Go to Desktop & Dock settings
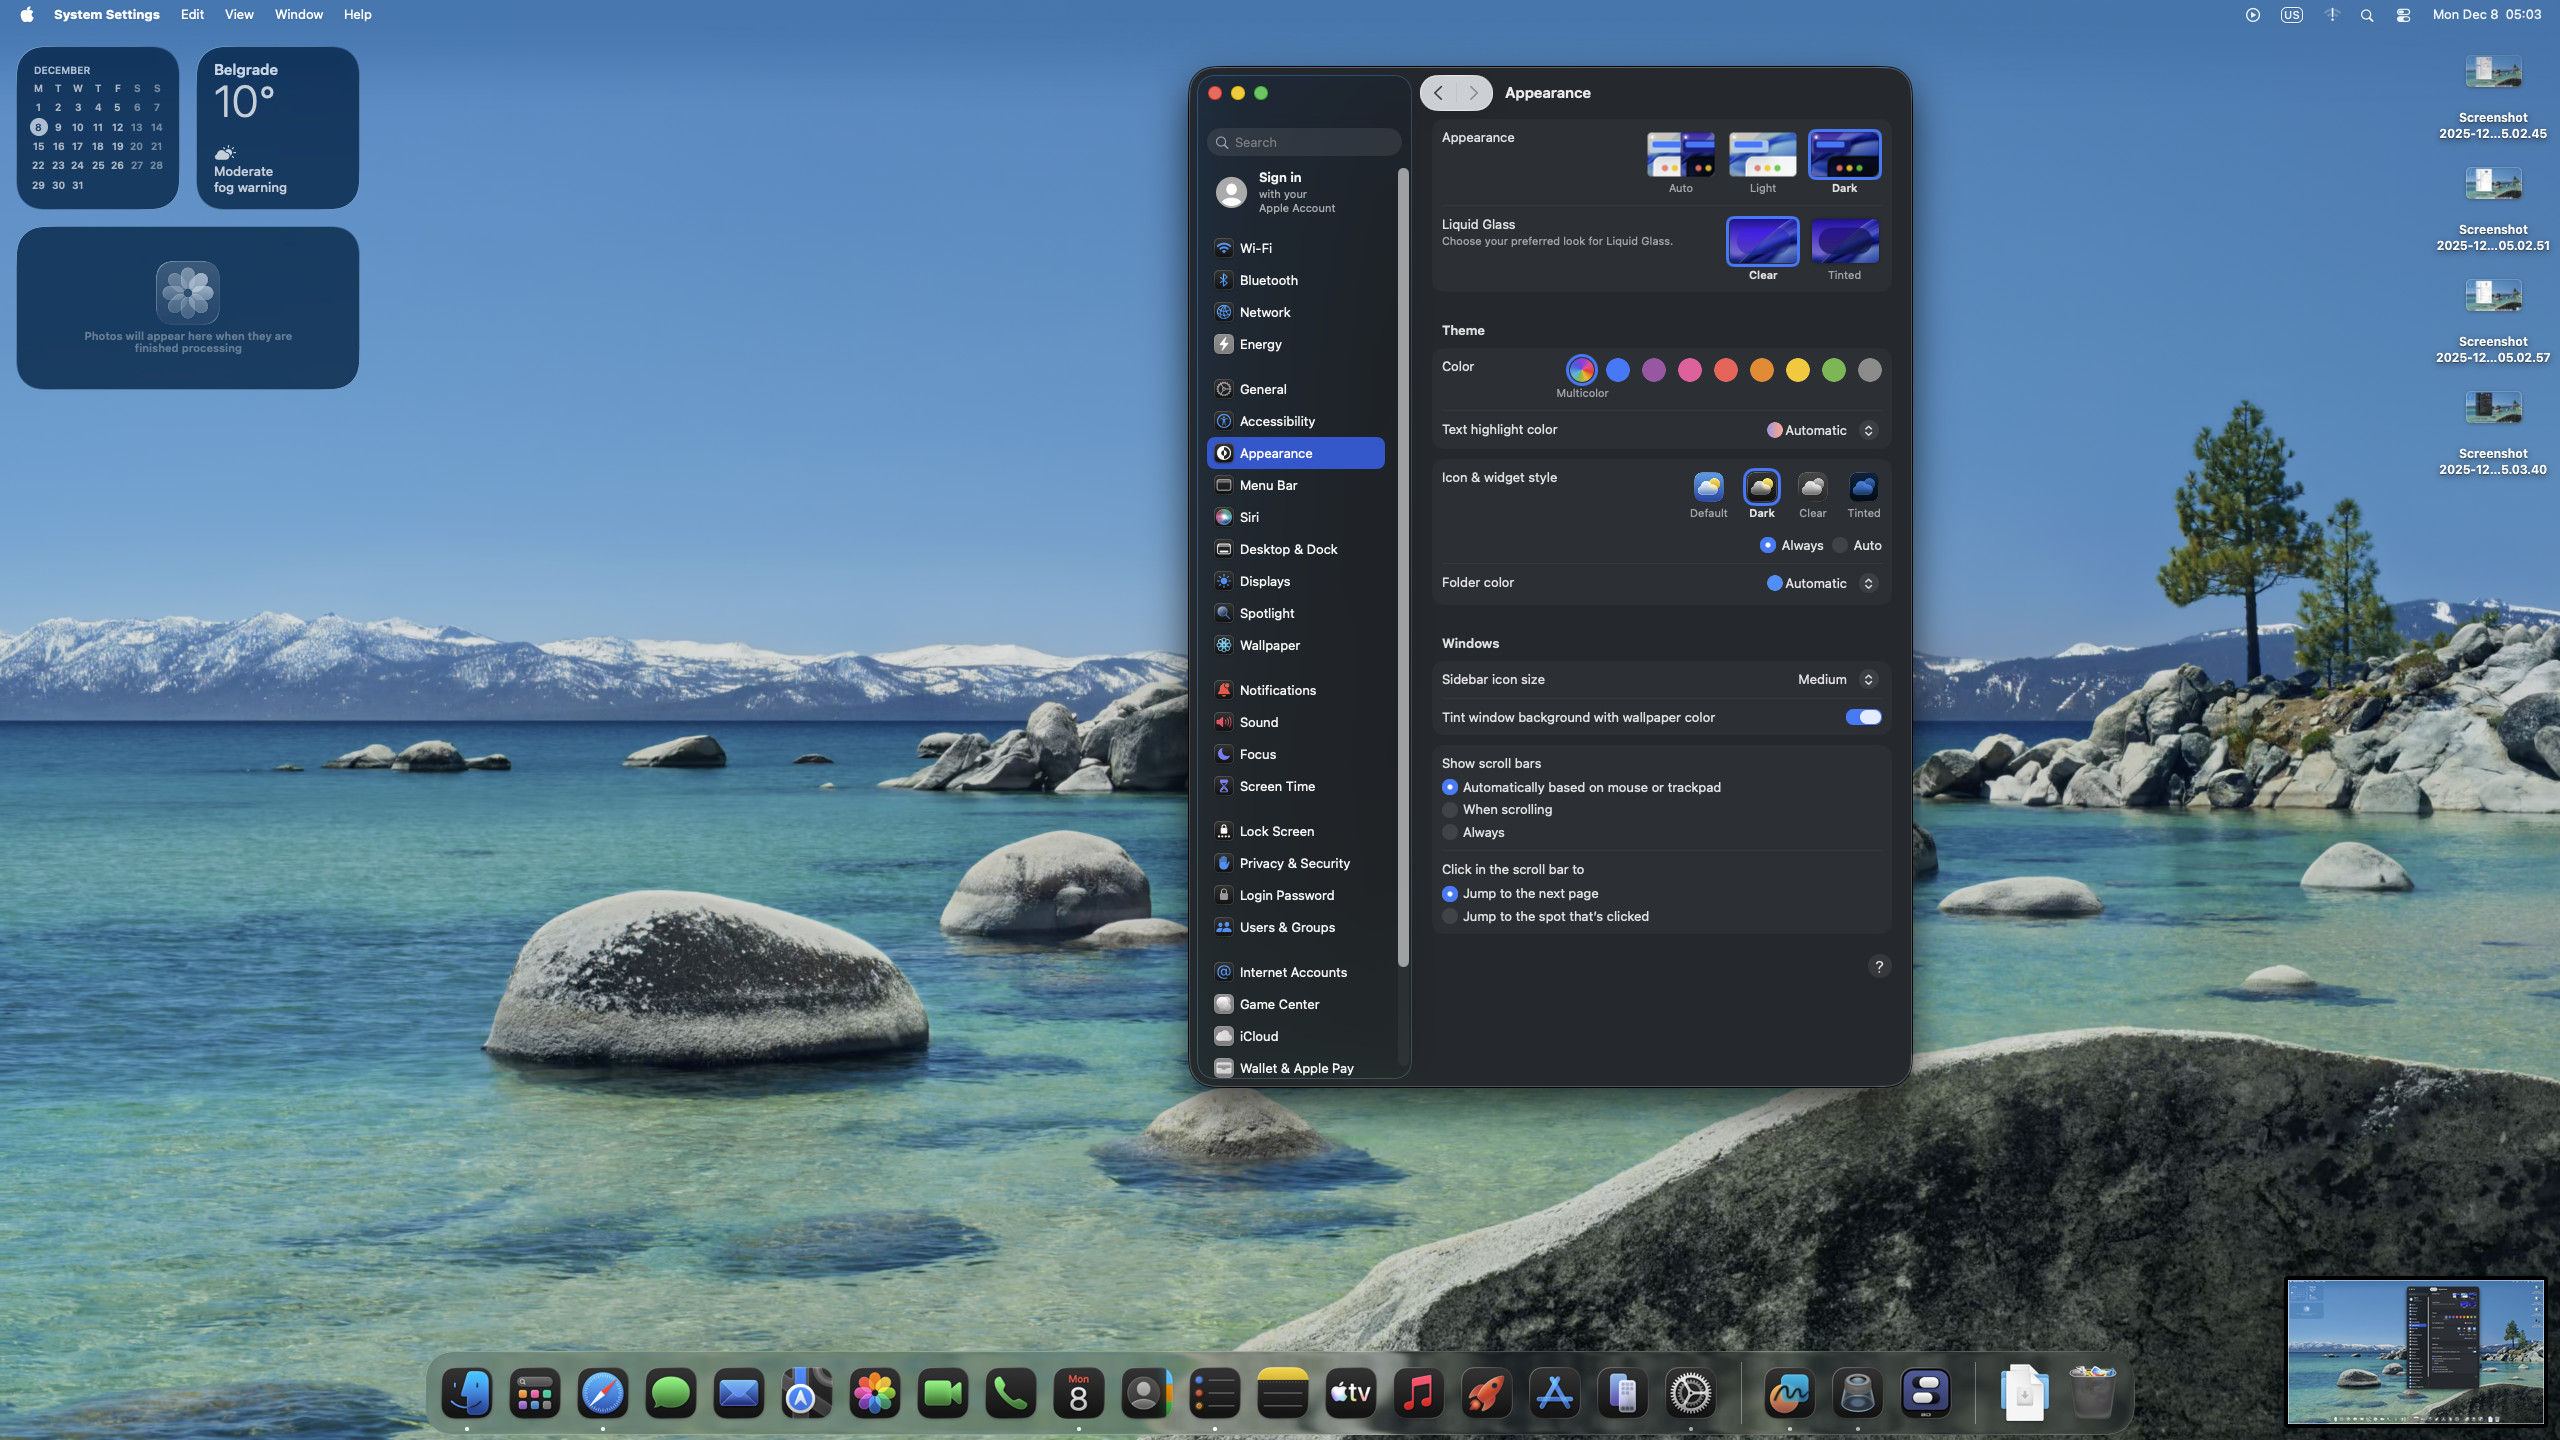Screen dimensions: 2560x1440 [1288, 549]
